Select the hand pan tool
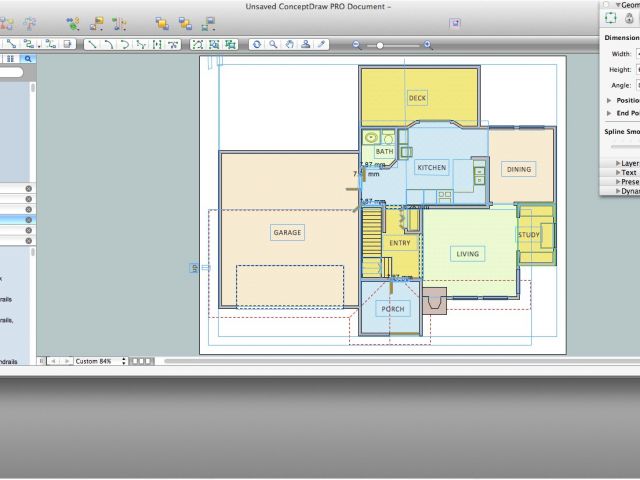640x480 pixels. point(288,45)
